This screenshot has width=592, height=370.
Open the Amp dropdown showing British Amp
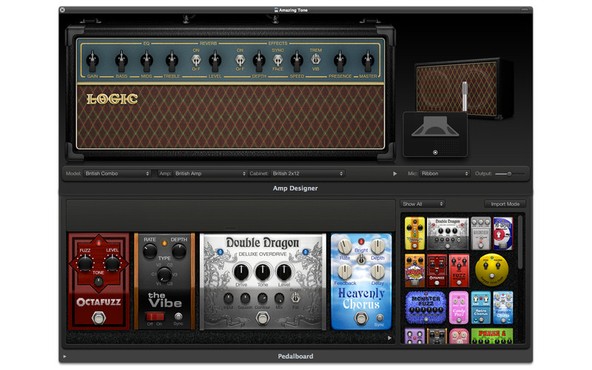pyautogui.click(x=210, y=173)
